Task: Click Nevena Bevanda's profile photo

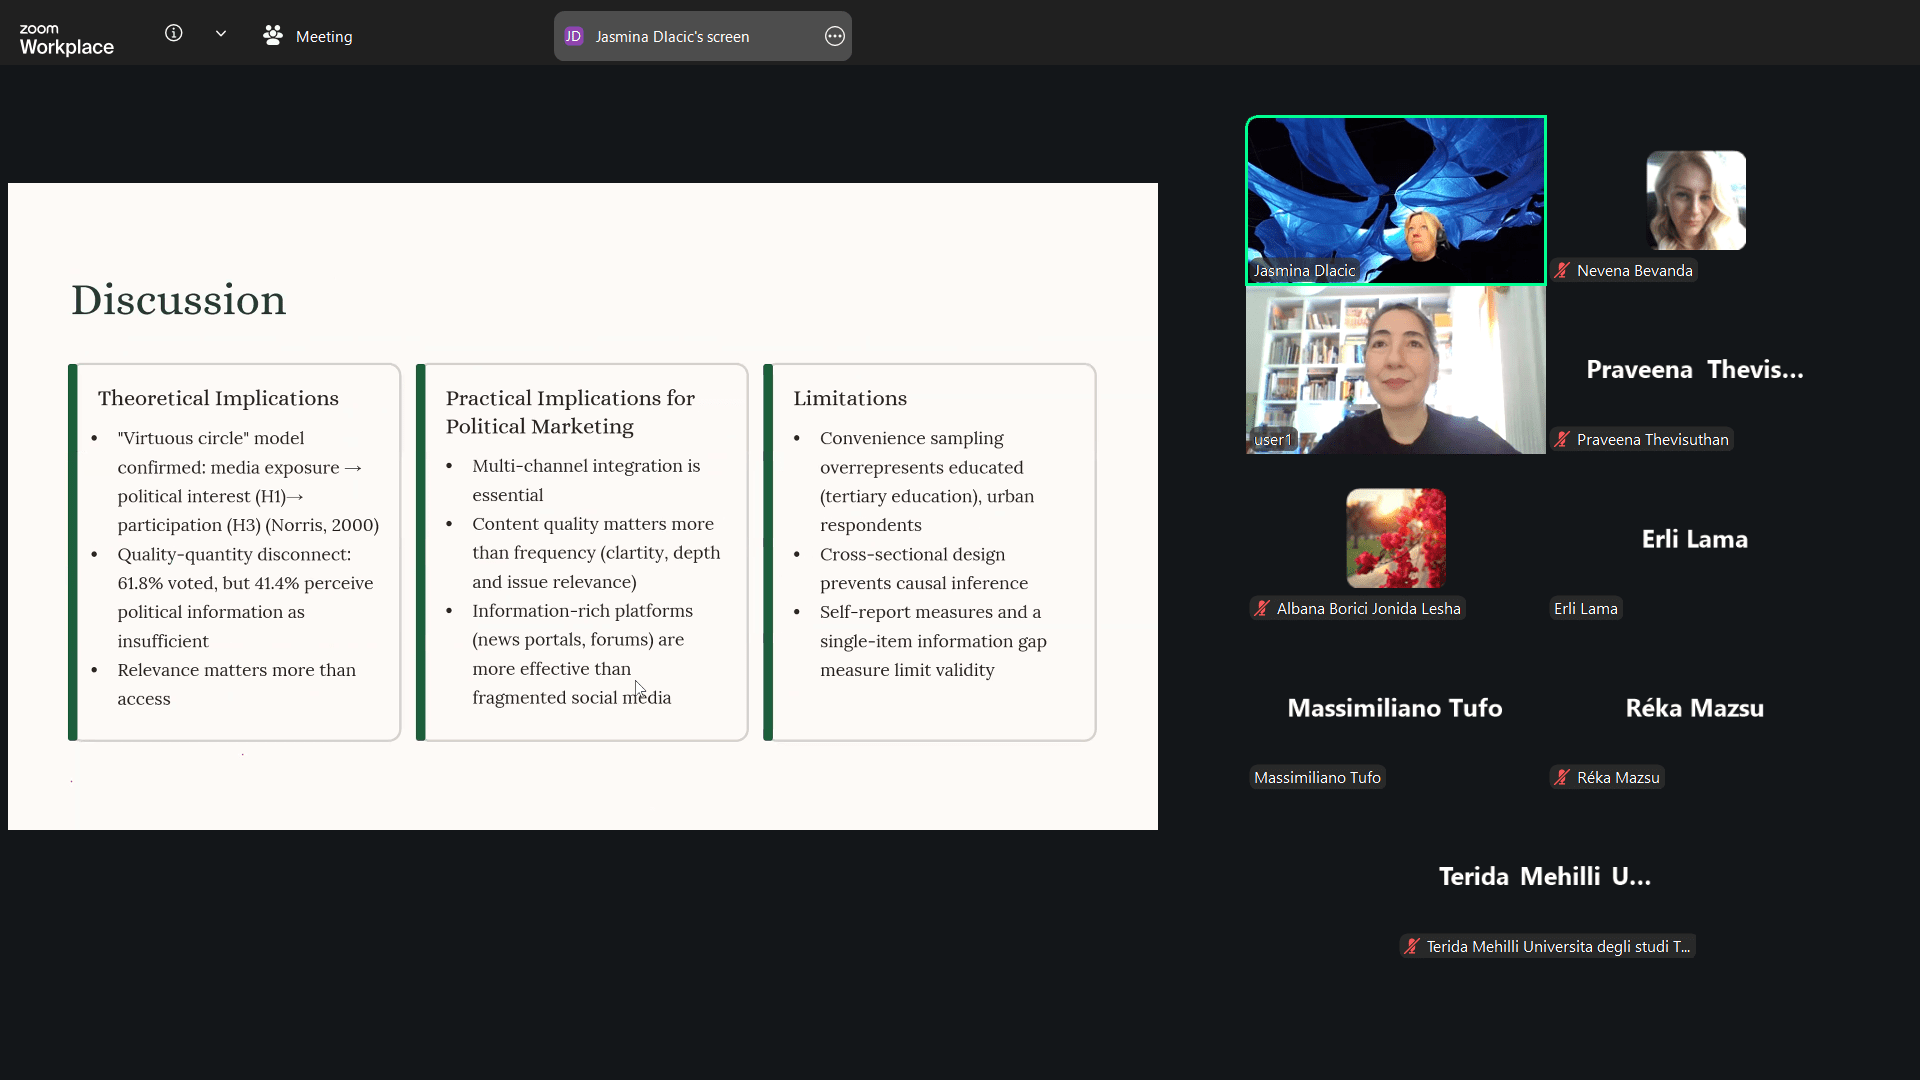Action: coord(1696,200)
